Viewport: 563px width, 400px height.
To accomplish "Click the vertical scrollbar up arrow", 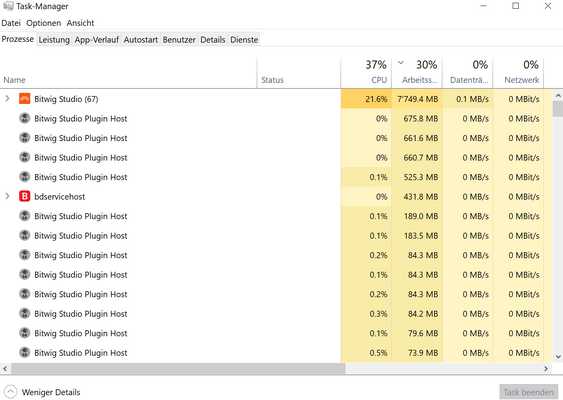I will tap(558, 96).
